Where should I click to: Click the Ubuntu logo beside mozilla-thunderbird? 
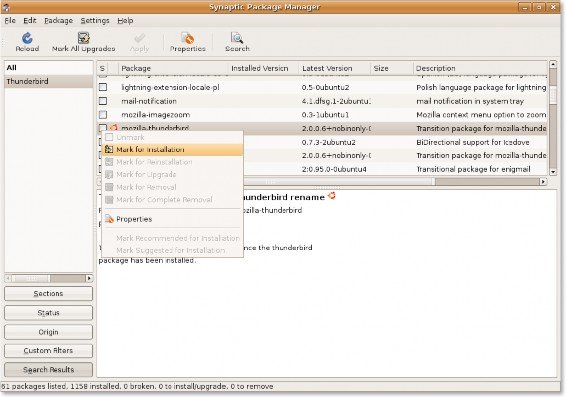click(114, 127)
